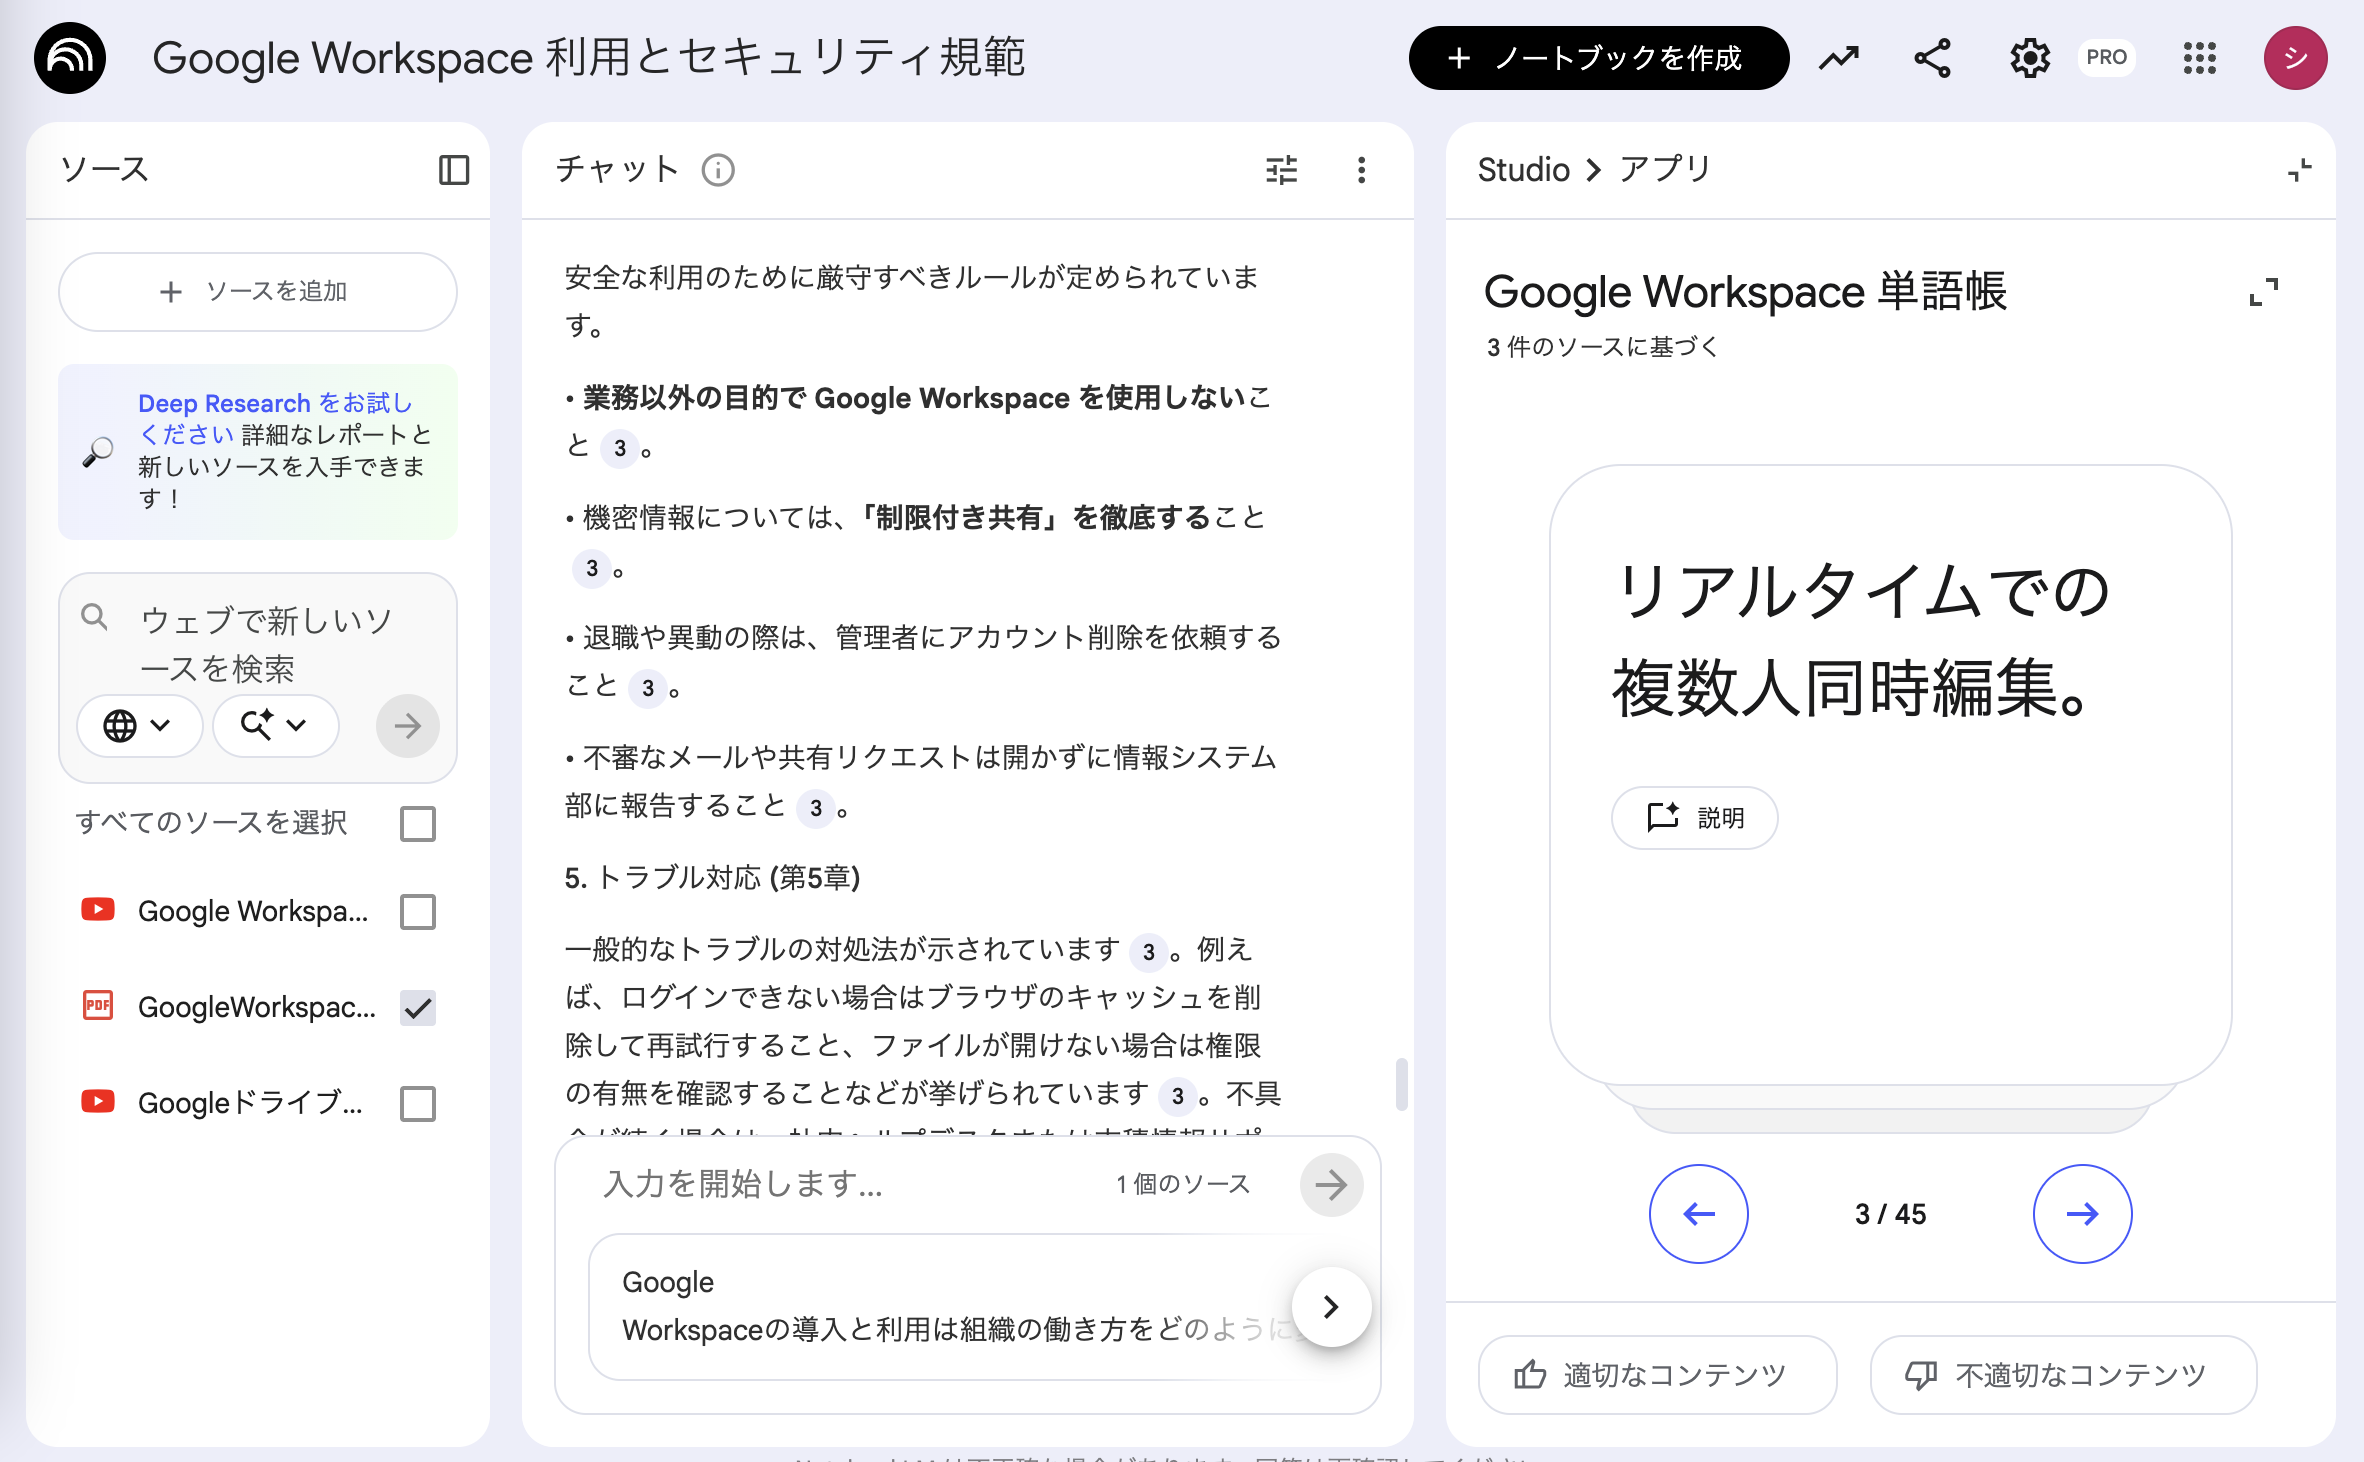Open the chat configuration sliders icon
The height and width of the screenshot is (1462, 2364).
click(1280, 170)
